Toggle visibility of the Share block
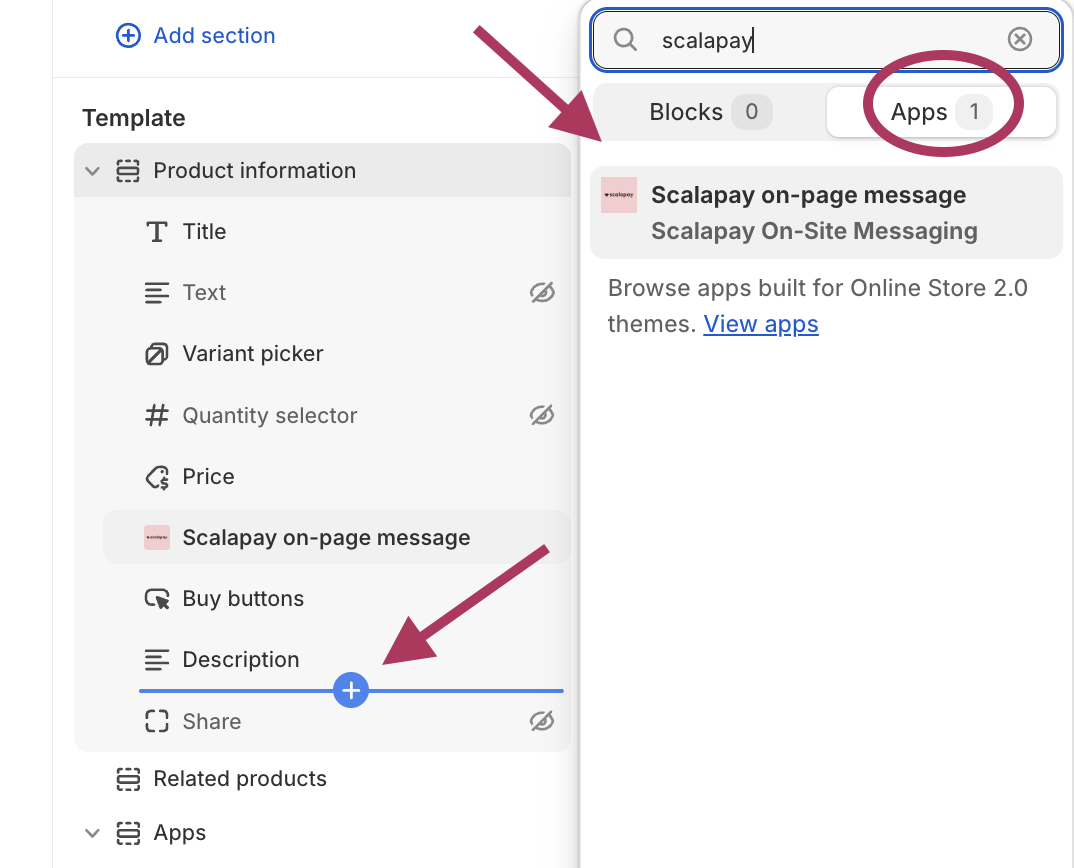This screenshot has height=868, width=1074. pyautogui.click(x=542, y=721)
